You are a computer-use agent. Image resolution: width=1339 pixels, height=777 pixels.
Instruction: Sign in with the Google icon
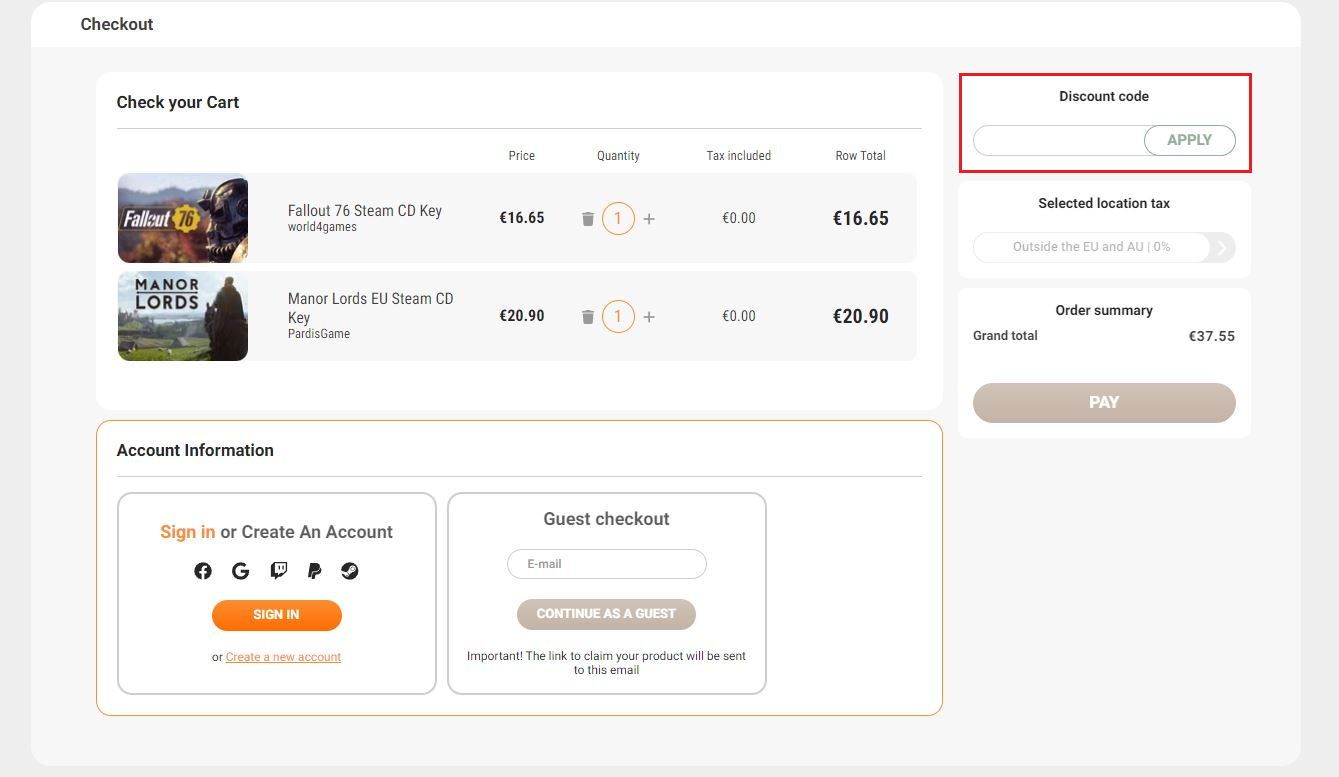(x=240, y=571)
